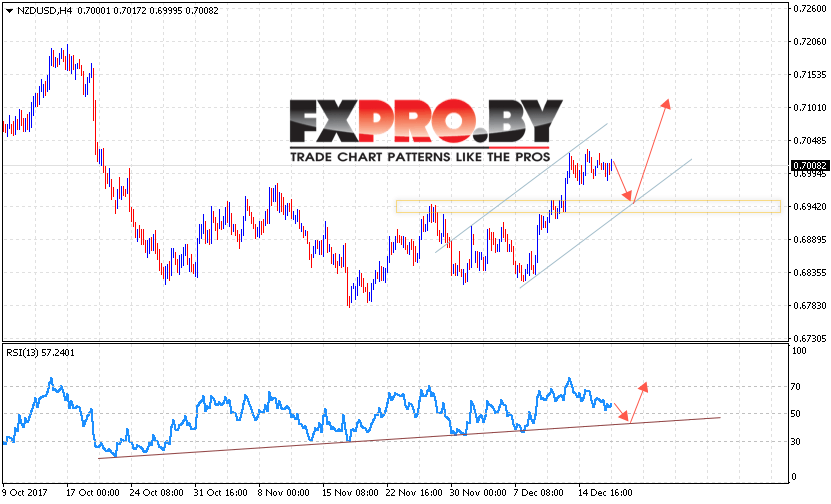Image resolution: width=831 pixels, height=504 pixels.
Task: Click the 14 Dec 16:00 date label
Action: tap(605, 493)
